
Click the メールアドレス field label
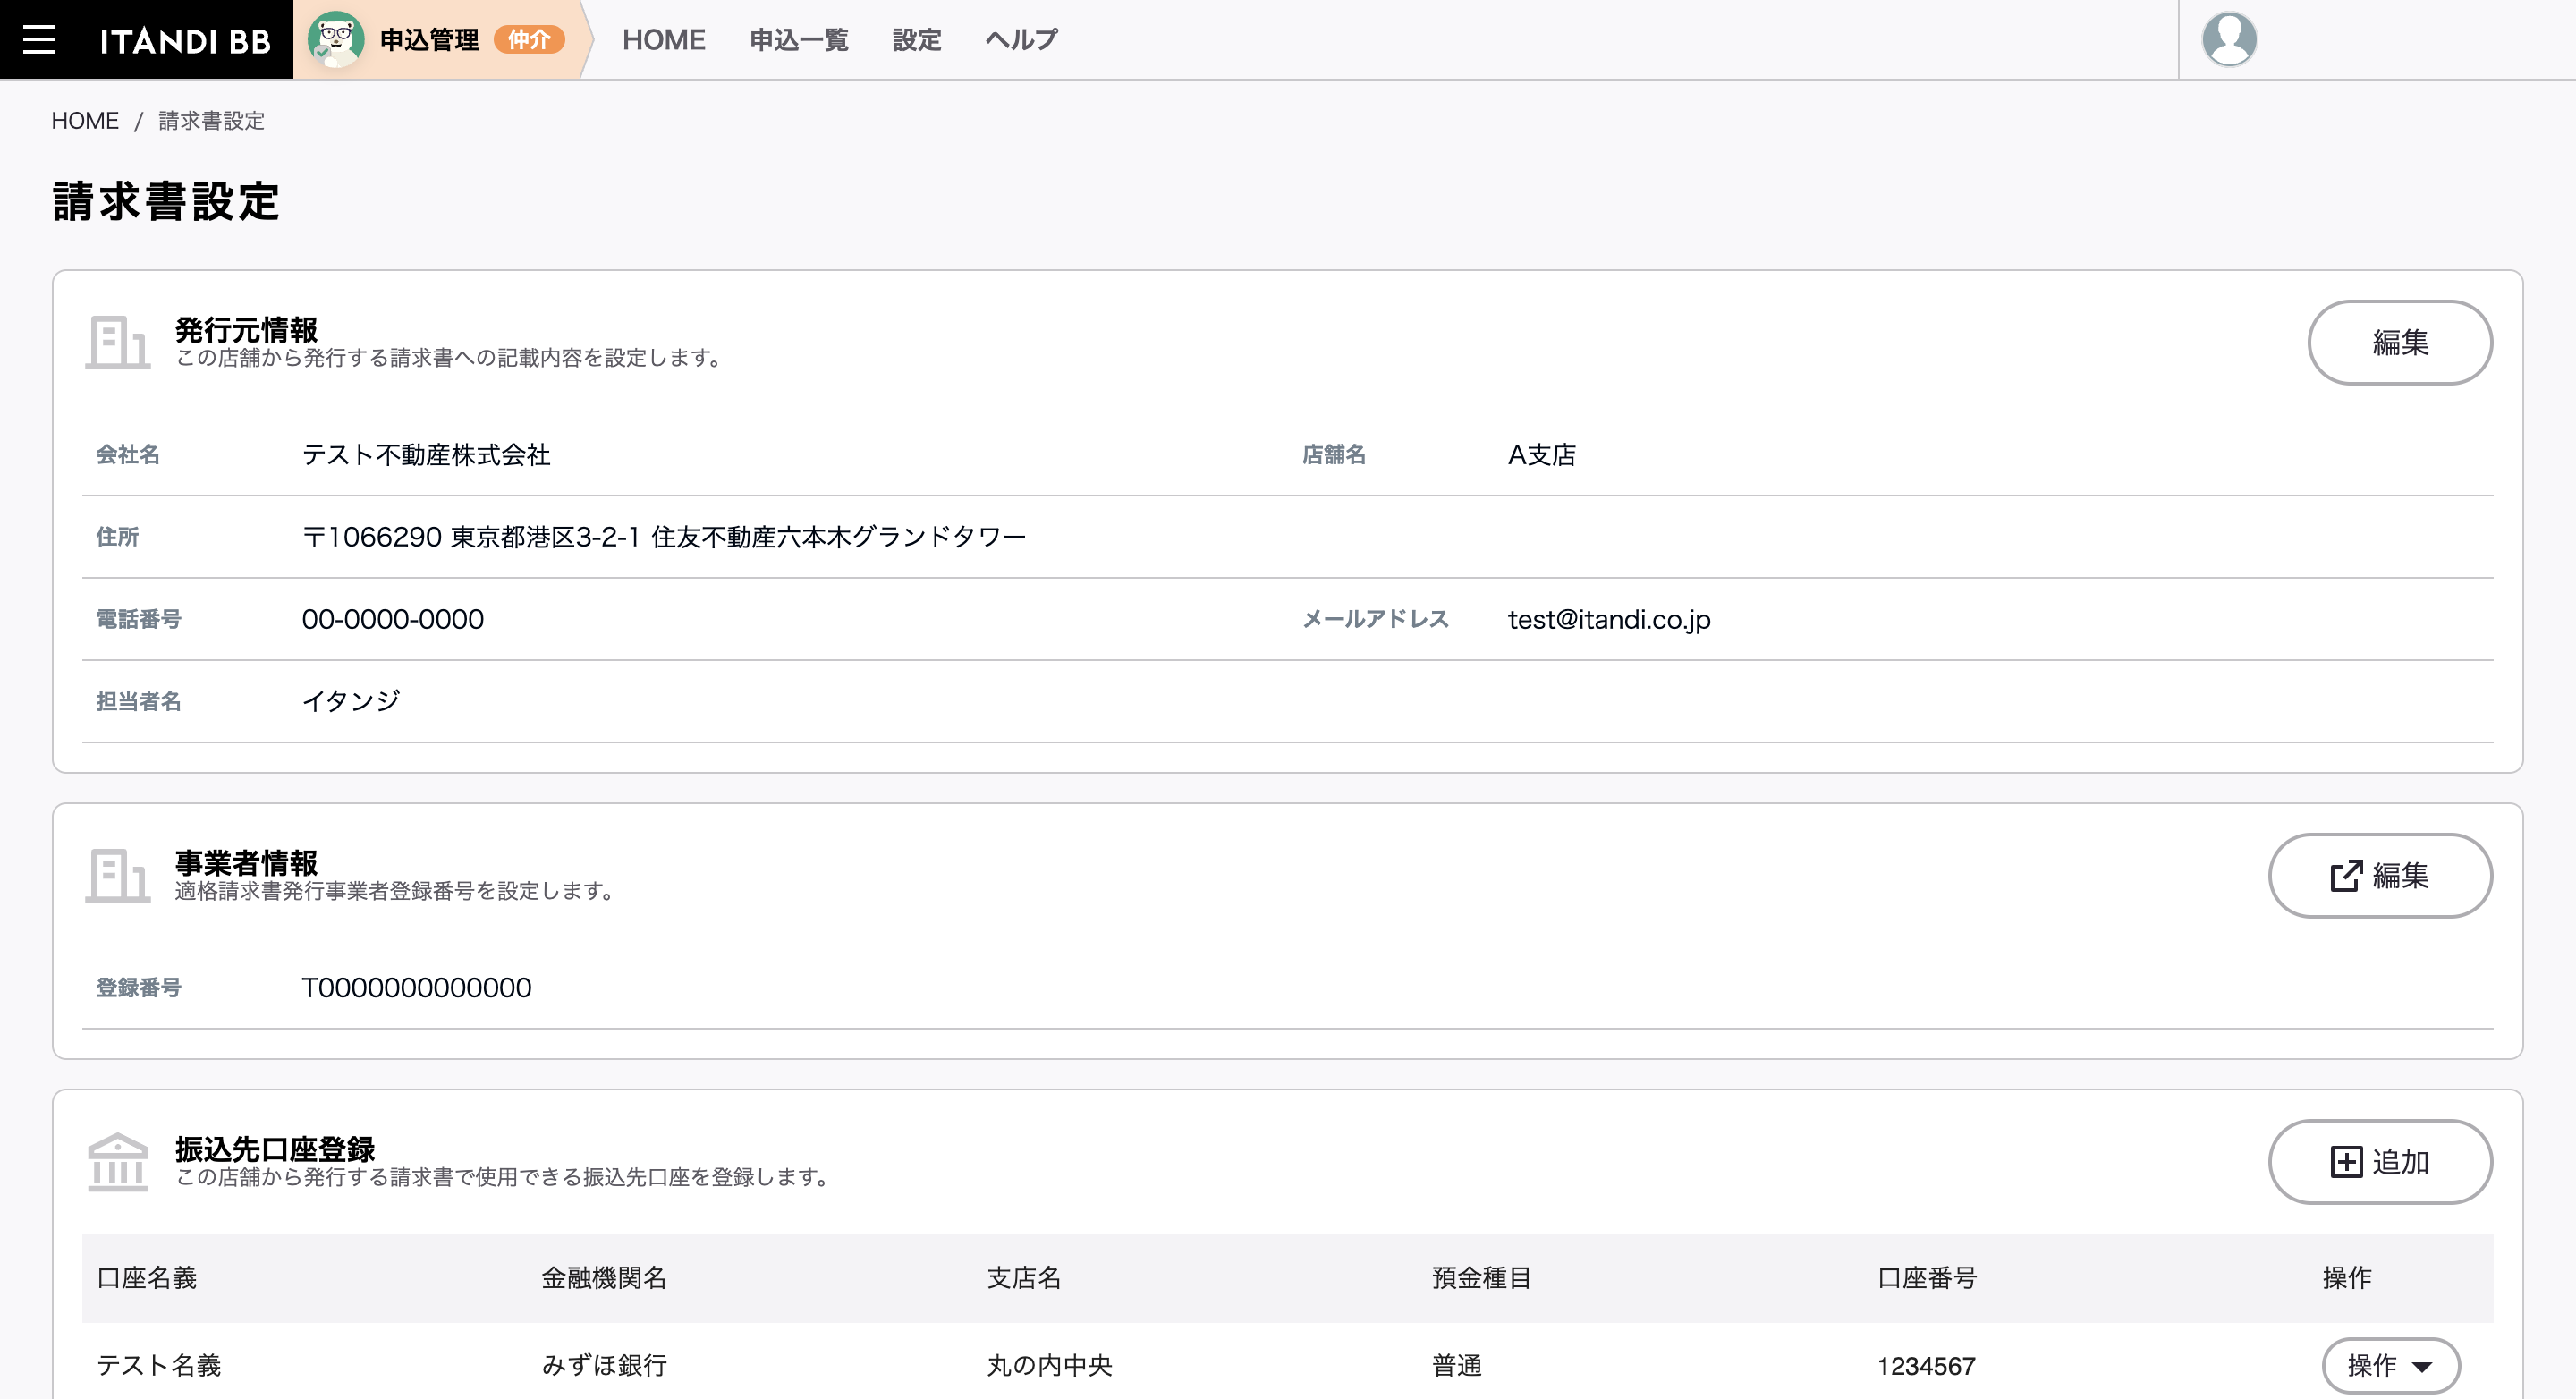[1375, 618]
